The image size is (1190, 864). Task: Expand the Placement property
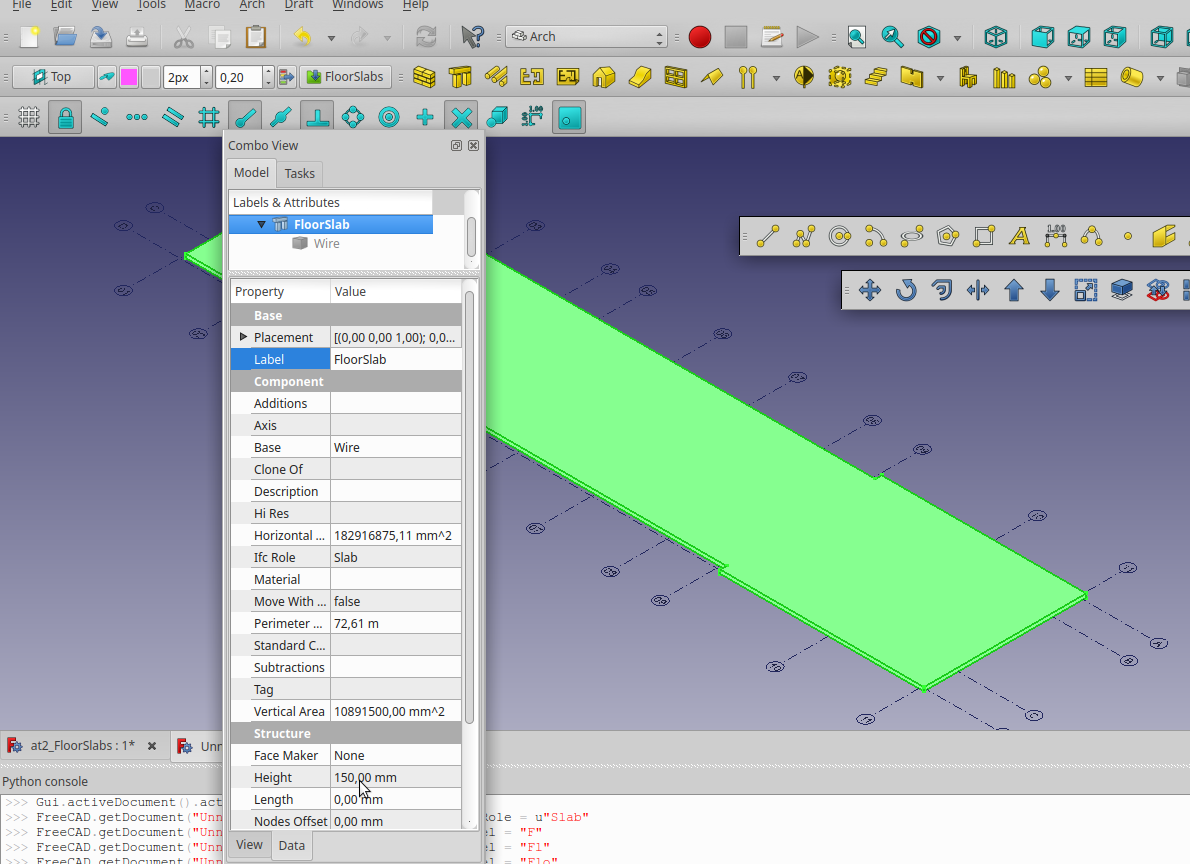[x=243, y=336]
